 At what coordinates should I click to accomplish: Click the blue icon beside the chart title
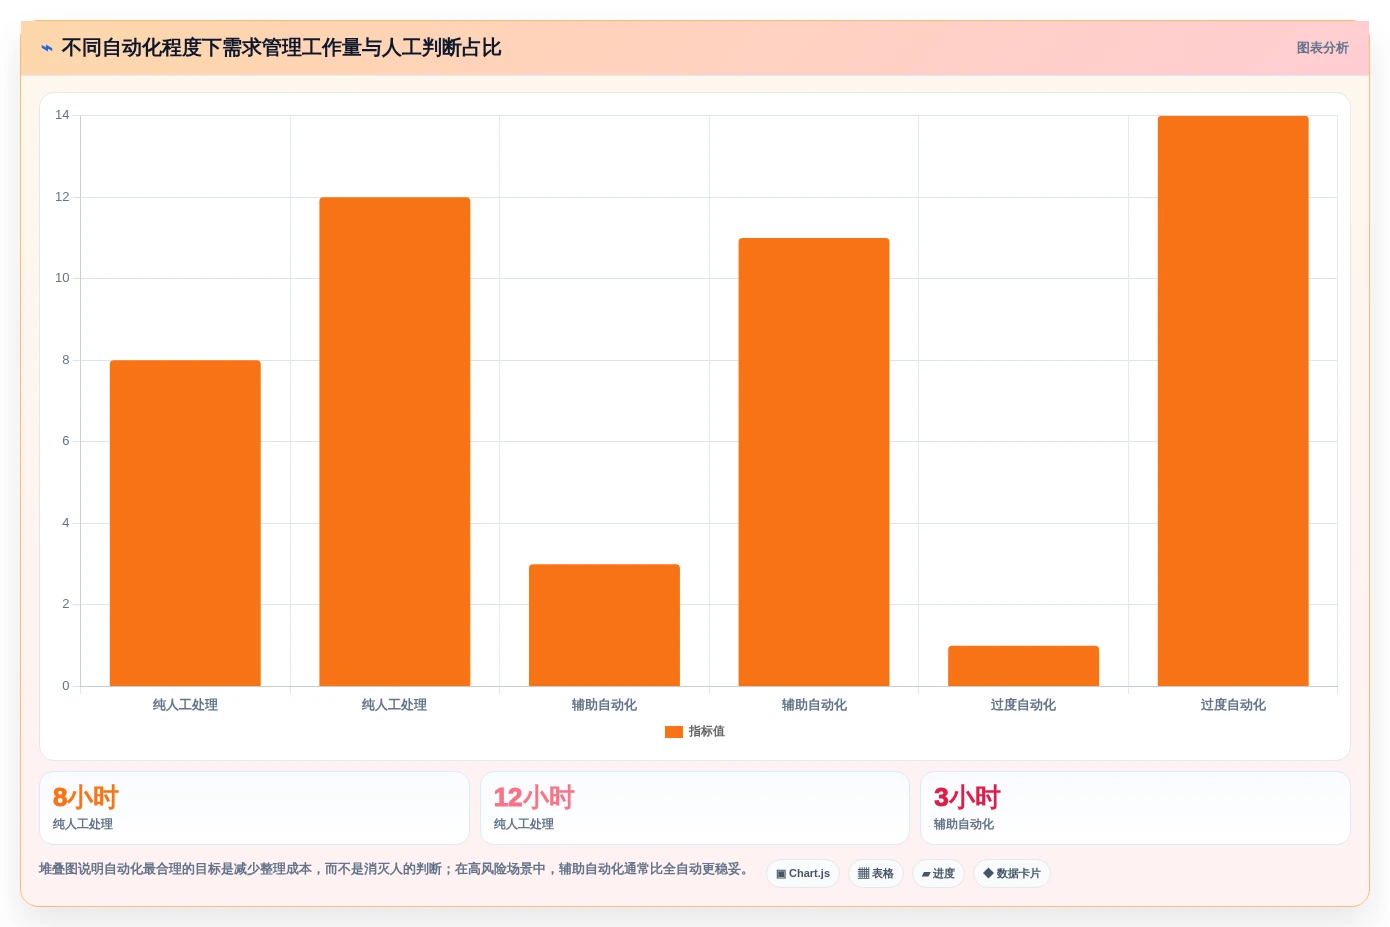[47, 48]
